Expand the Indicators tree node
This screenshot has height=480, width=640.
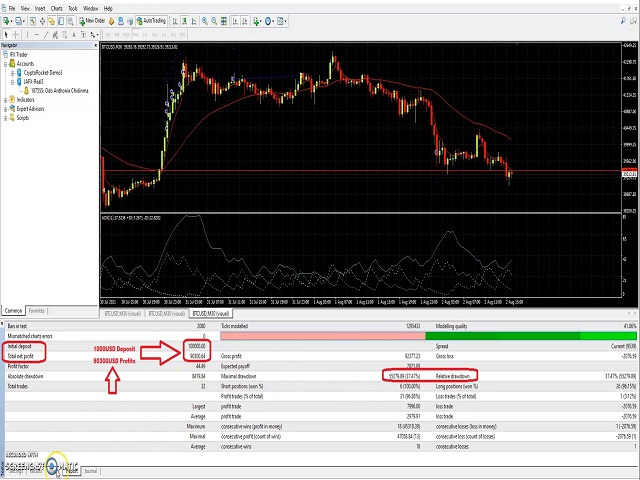(x=6, y=100)
